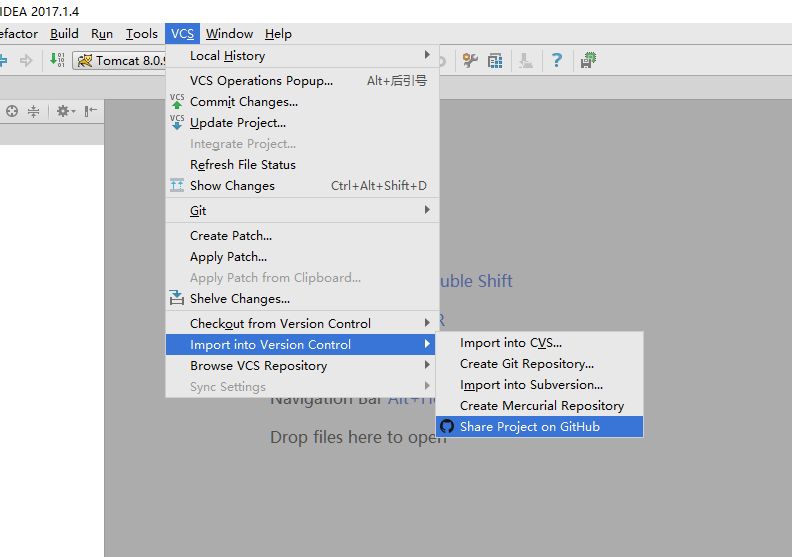792x557 pixels.
Task: Click the VCS update blue arrow icon
Action: [177, 122]
